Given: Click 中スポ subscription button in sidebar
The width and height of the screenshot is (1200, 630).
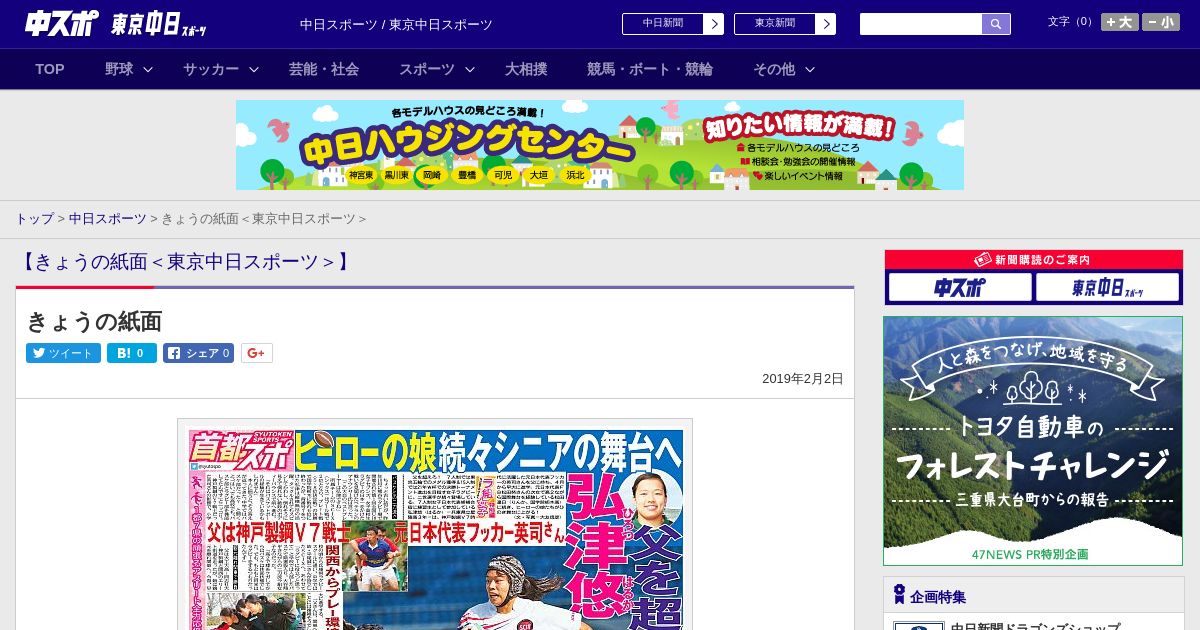Looking at the screenshot, I should tap(960, 288).
